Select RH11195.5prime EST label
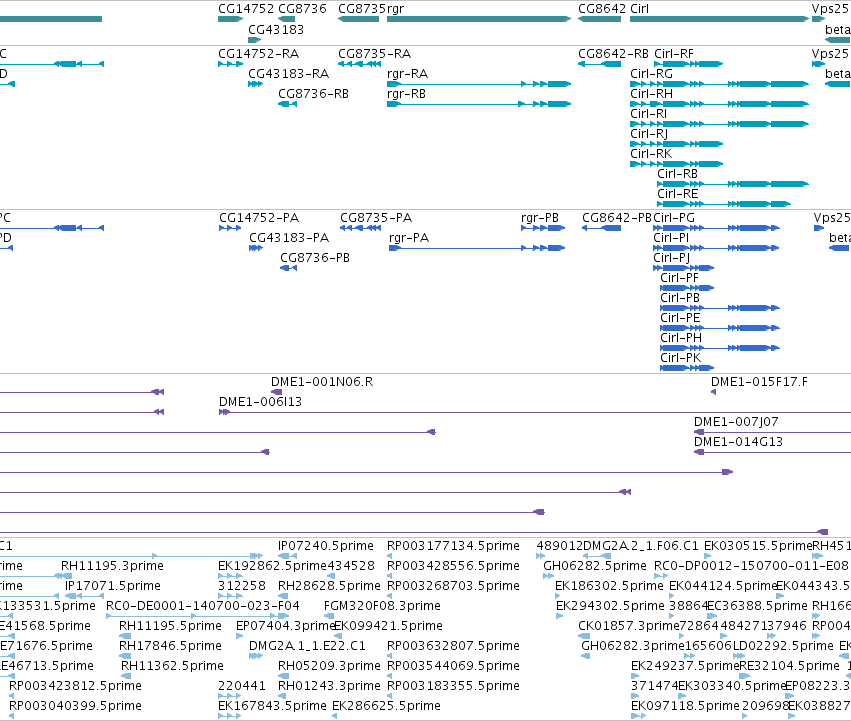 tap(170, 627)
